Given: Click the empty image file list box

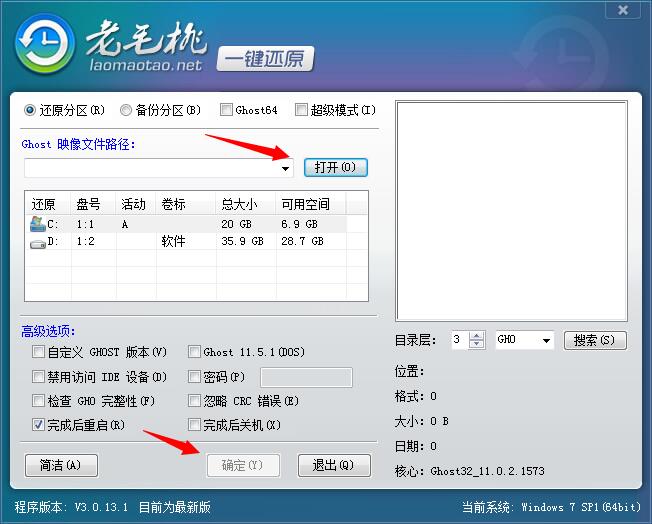Looking at the screenshot, I should coord(511,210).
